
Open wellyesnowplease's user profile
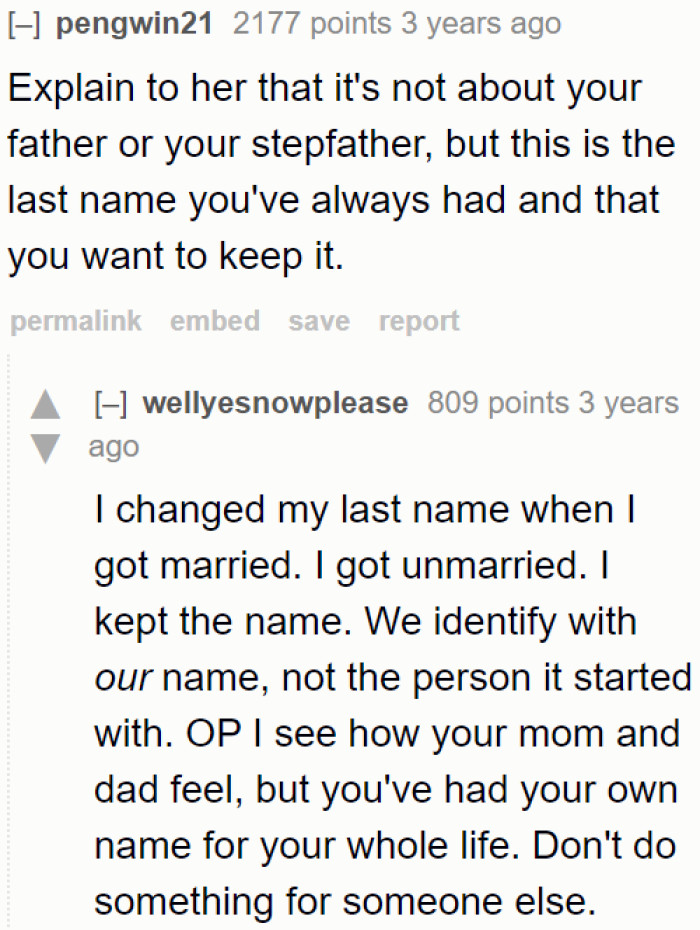point(276,403)
